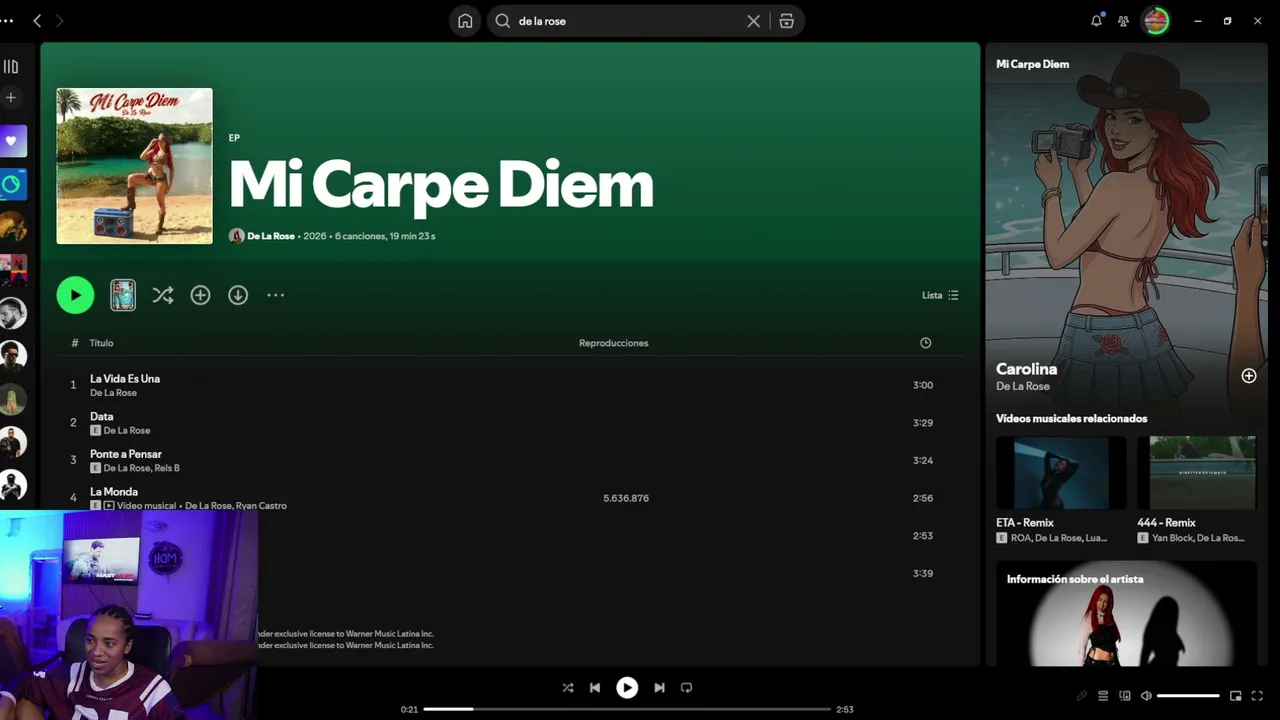Click the 3:24 duration of Ponte a Pensar
This screenshot has width=1280, height=720.
923,460
